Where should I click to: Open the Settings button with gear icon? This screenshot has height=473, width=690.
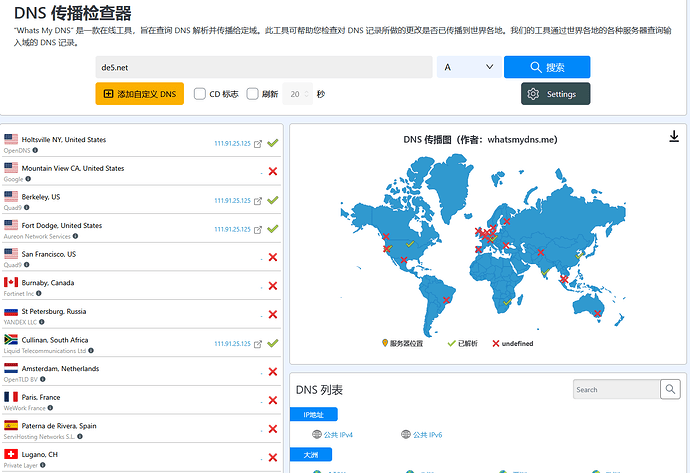coord(555,94)
